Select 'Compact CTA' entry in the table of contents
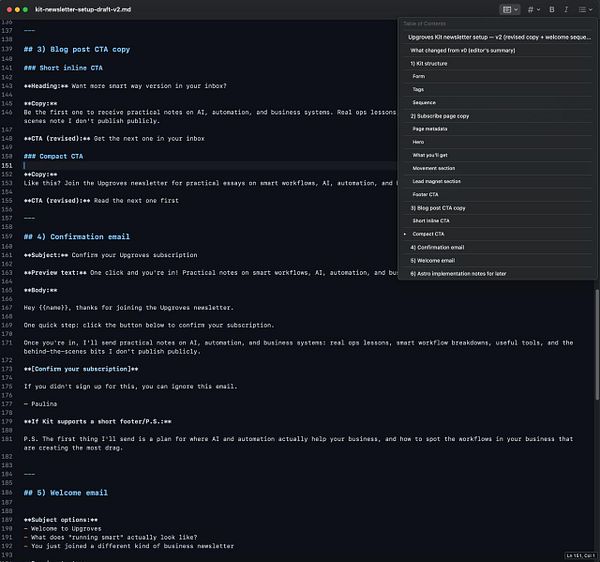600x562 pixels. click(x=428, y=234)
